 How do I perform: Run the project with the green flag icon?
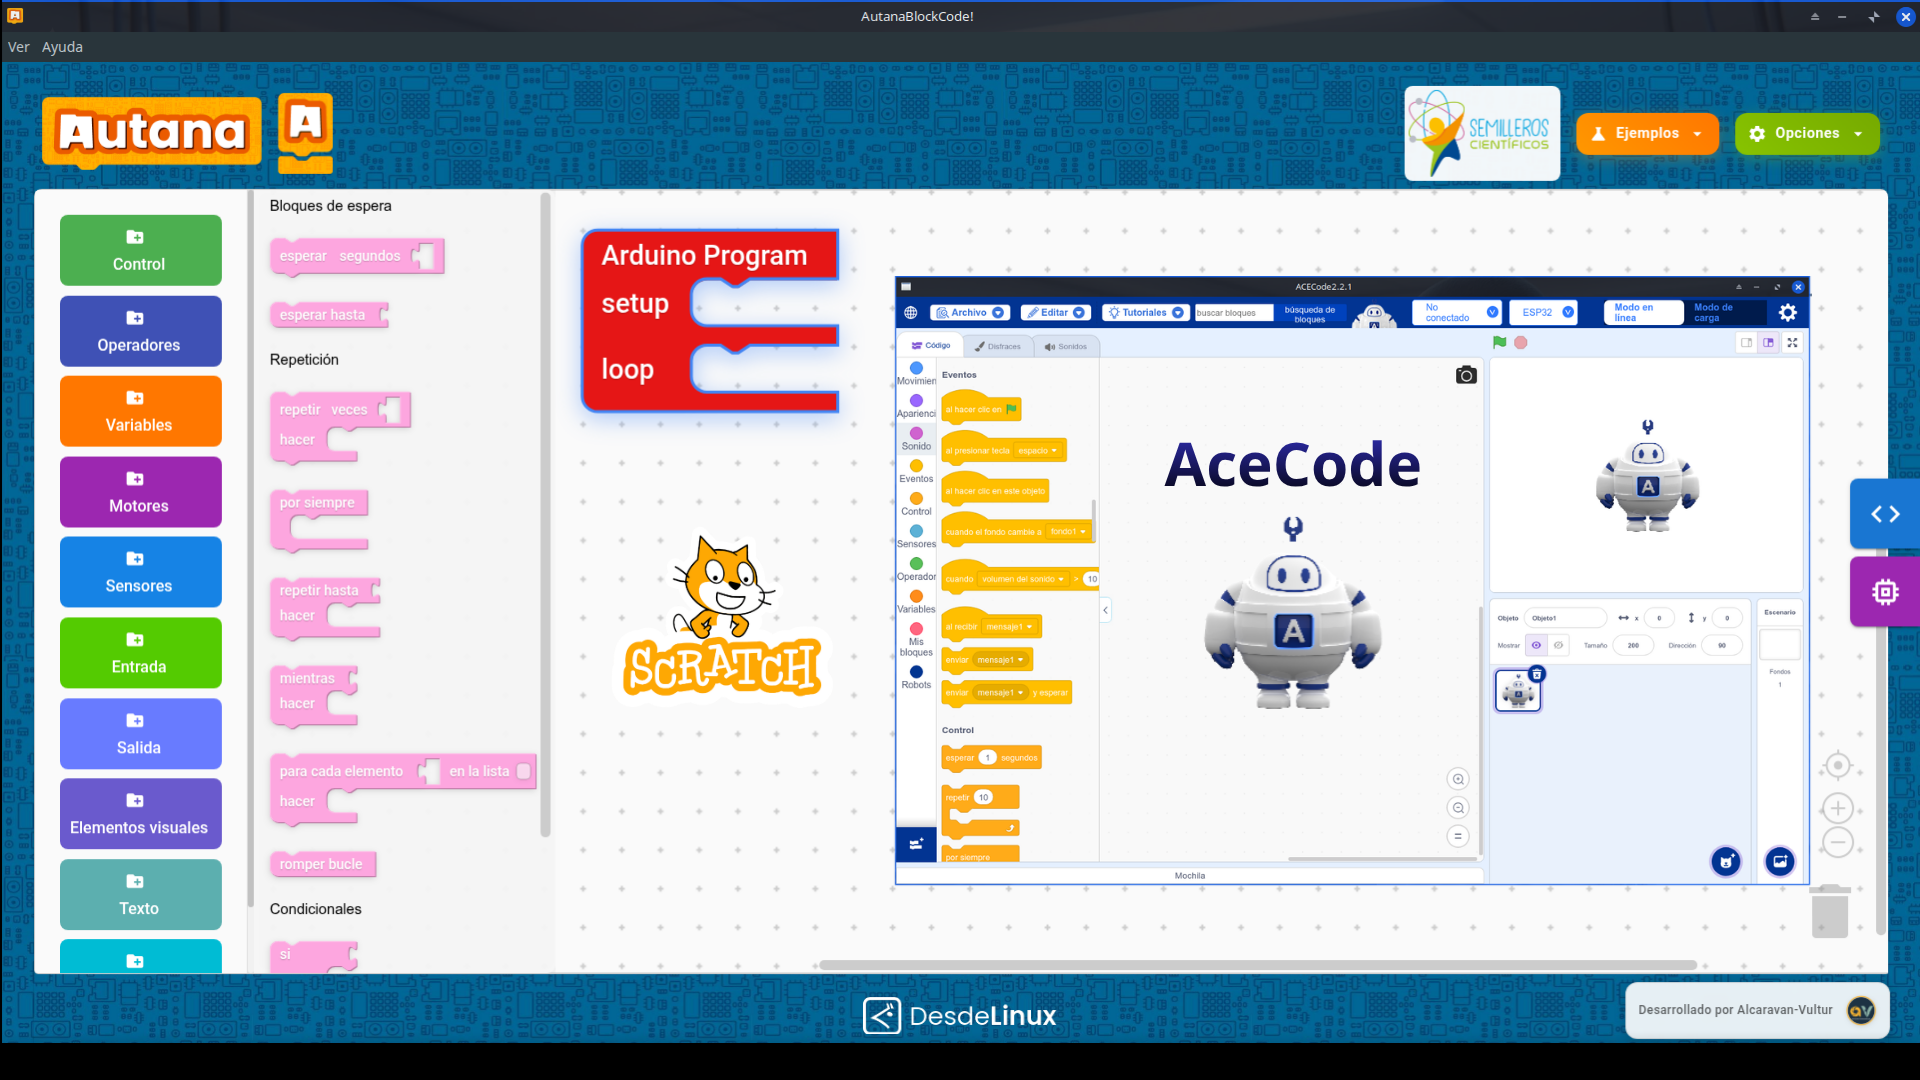[x=1499, y=342]
